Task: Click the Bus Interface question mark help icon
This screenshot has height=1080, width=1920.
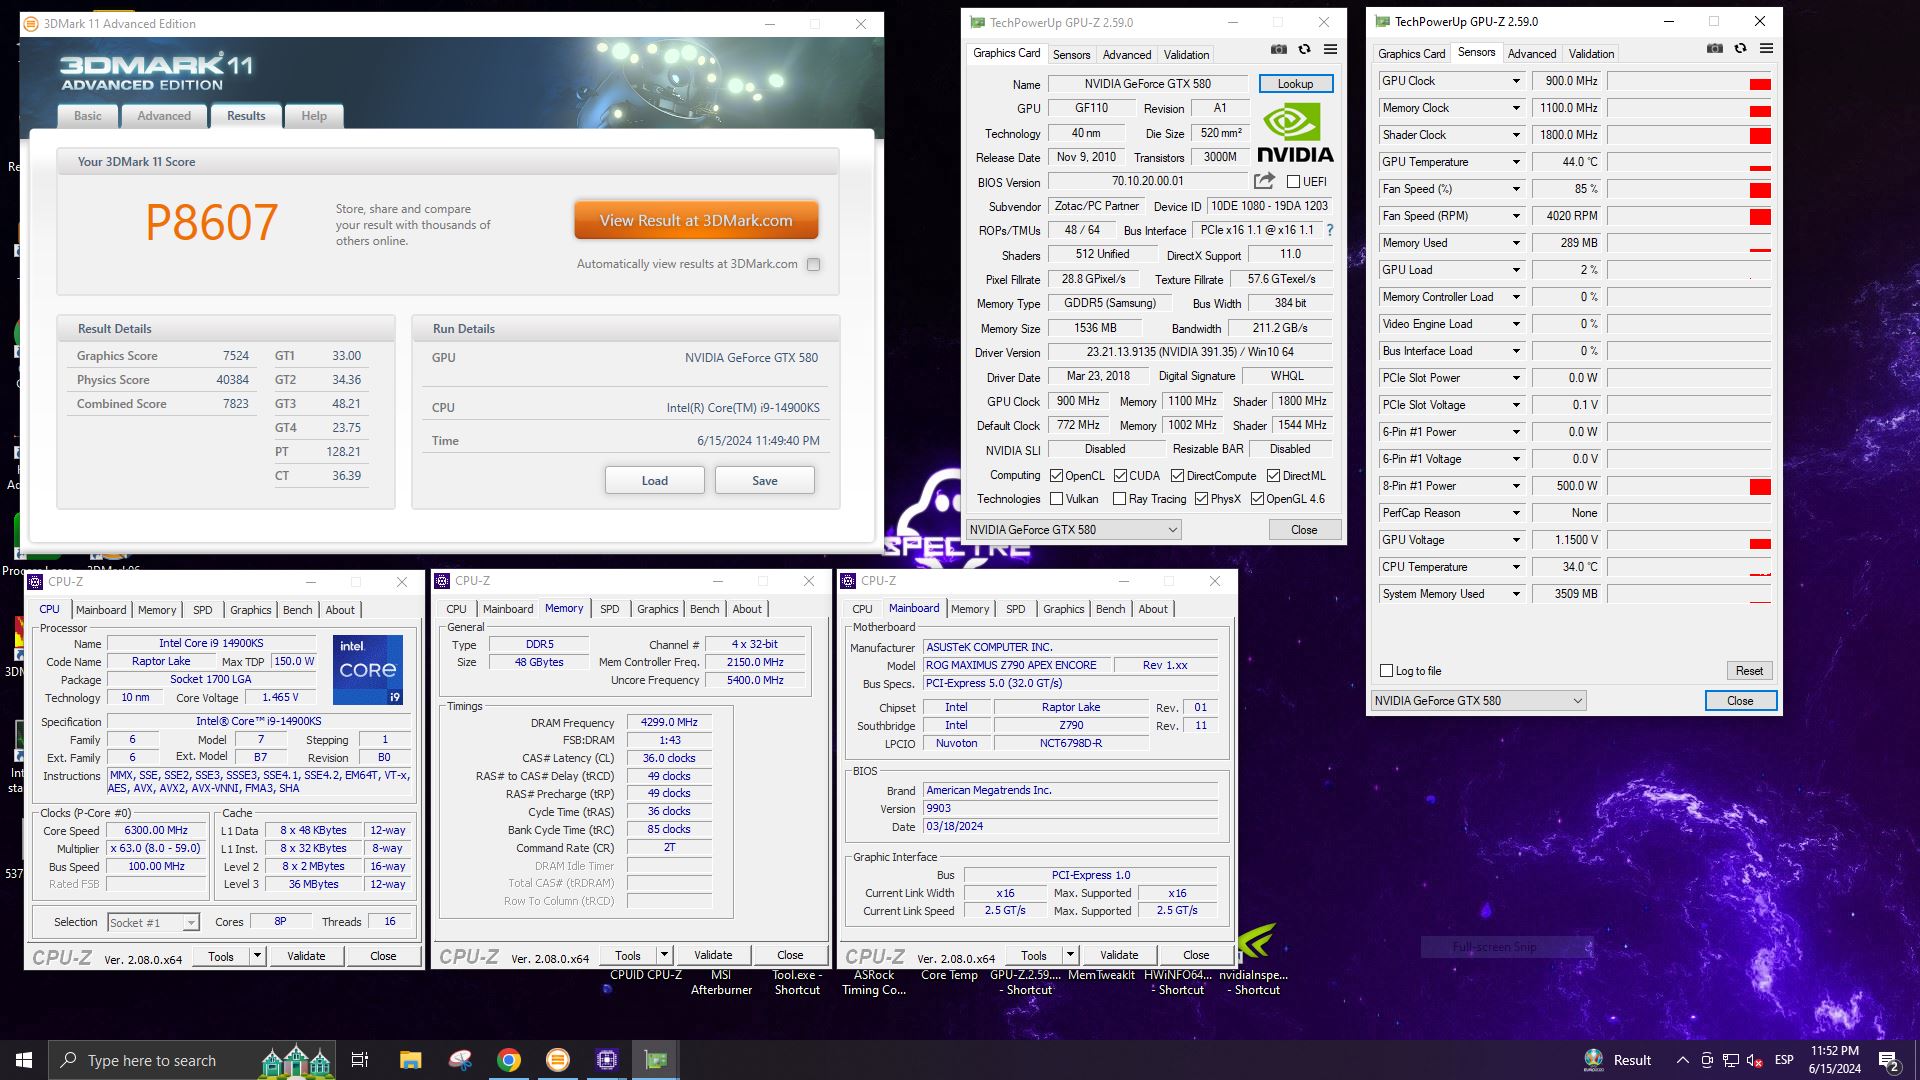Action: point(1330,230)
